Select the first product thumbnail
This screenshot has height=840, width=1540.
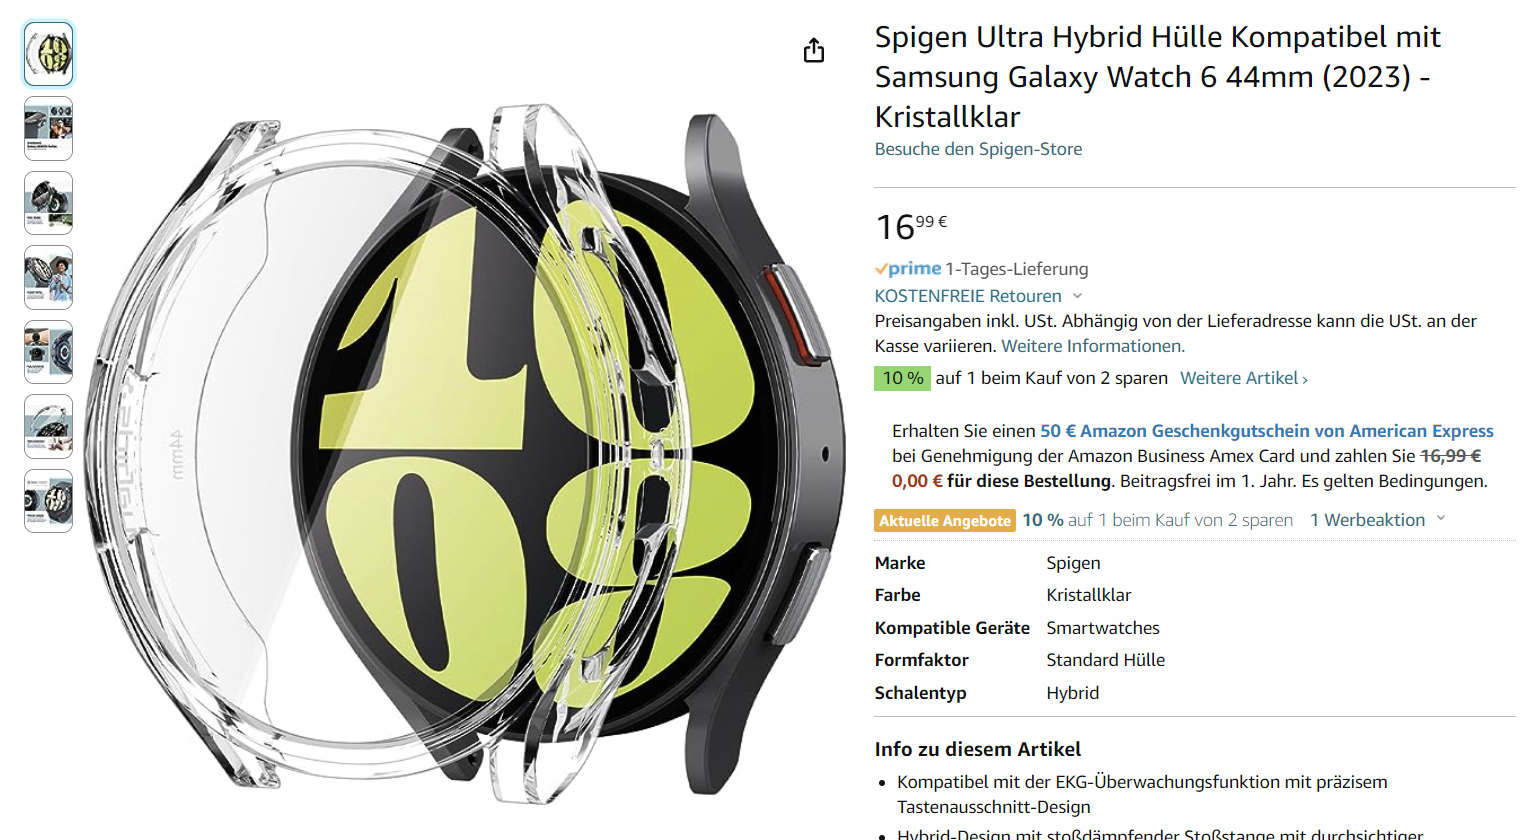point(48,54)
